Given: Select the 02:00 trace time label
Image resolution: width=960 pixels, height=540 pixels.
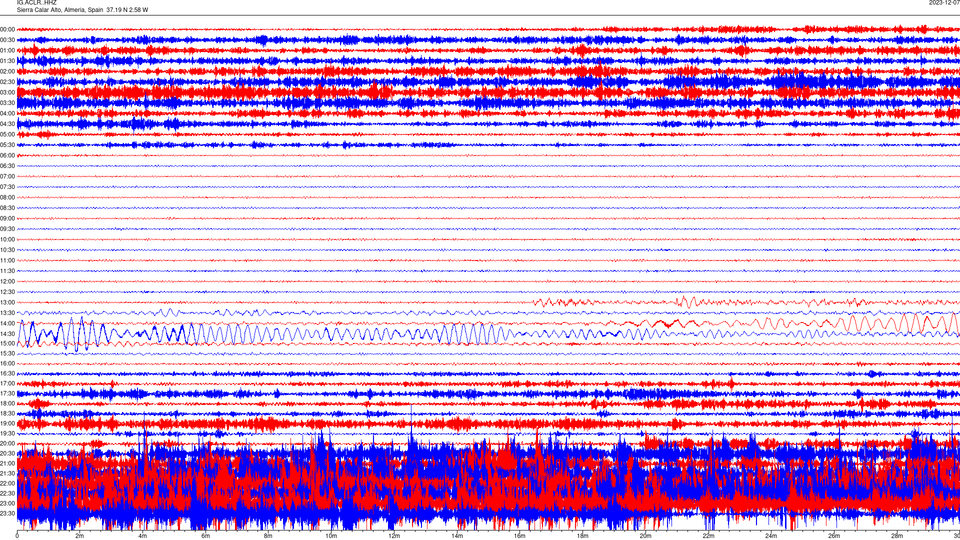Looking at the screenshot, I should coord(7,72).
